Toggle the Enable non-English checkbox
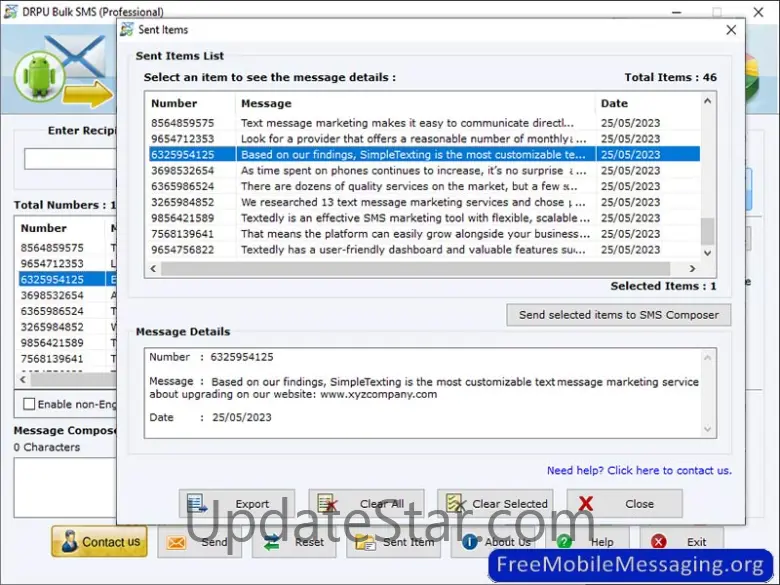 (28, 404)
